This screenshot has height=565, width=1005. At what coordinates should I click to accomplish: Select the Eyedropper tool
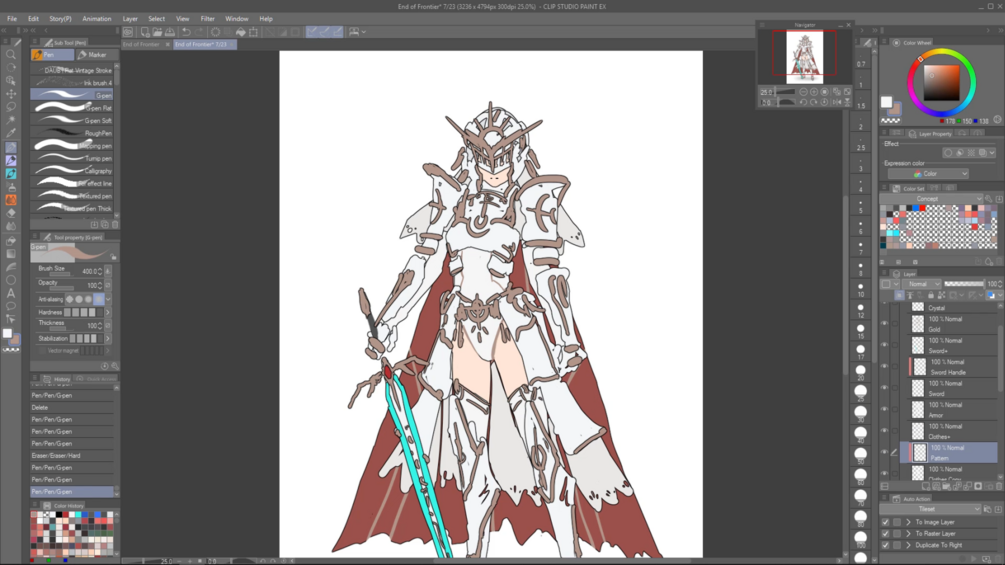tap(11, 133)
